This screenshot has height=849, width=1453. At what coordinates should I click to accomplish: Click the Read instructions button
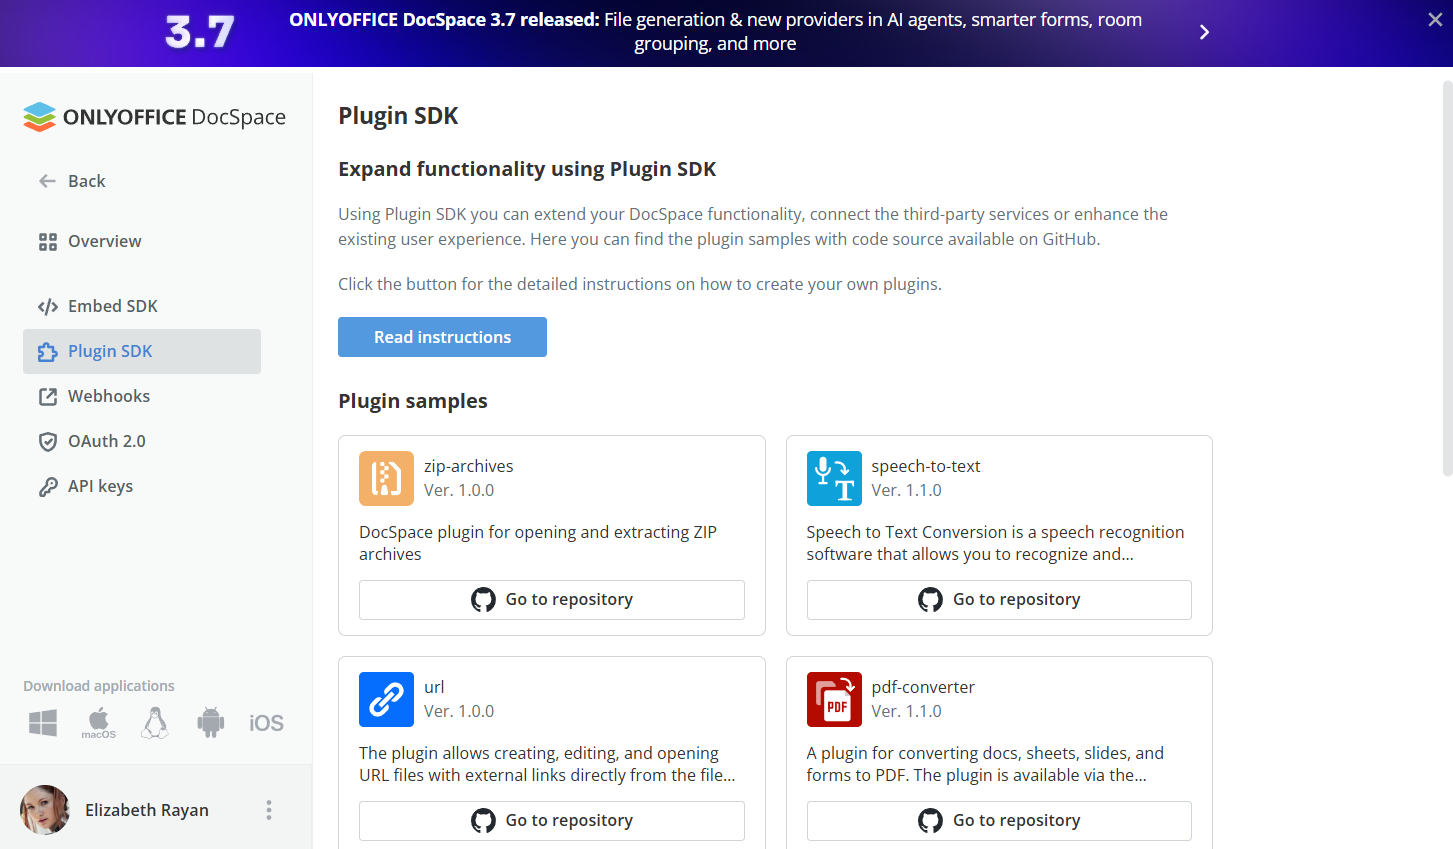click(442, 337)
